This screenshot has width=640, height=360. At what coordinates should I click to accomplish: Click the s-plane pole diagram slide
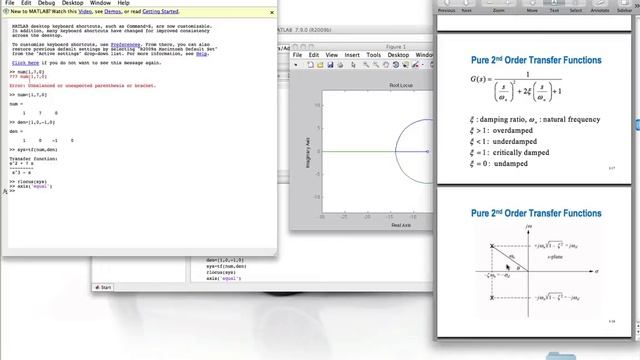tap(534, 262)
